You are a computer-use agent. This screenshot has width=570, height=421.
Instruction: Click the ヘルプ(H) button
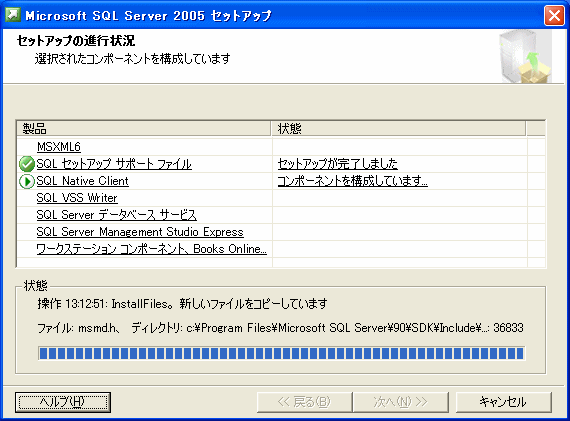coord(63,402)
